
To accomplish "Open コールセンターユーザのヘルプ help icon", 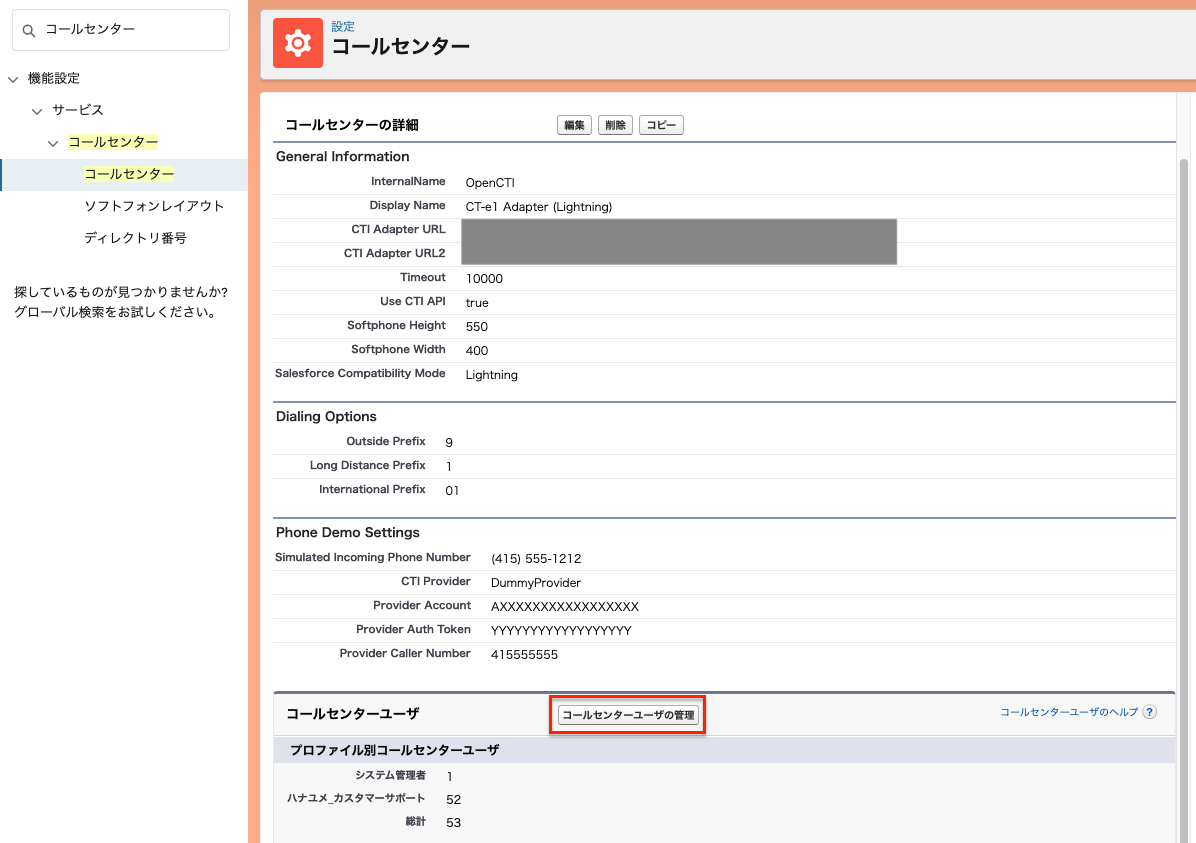I will (x=1150, y=711).
